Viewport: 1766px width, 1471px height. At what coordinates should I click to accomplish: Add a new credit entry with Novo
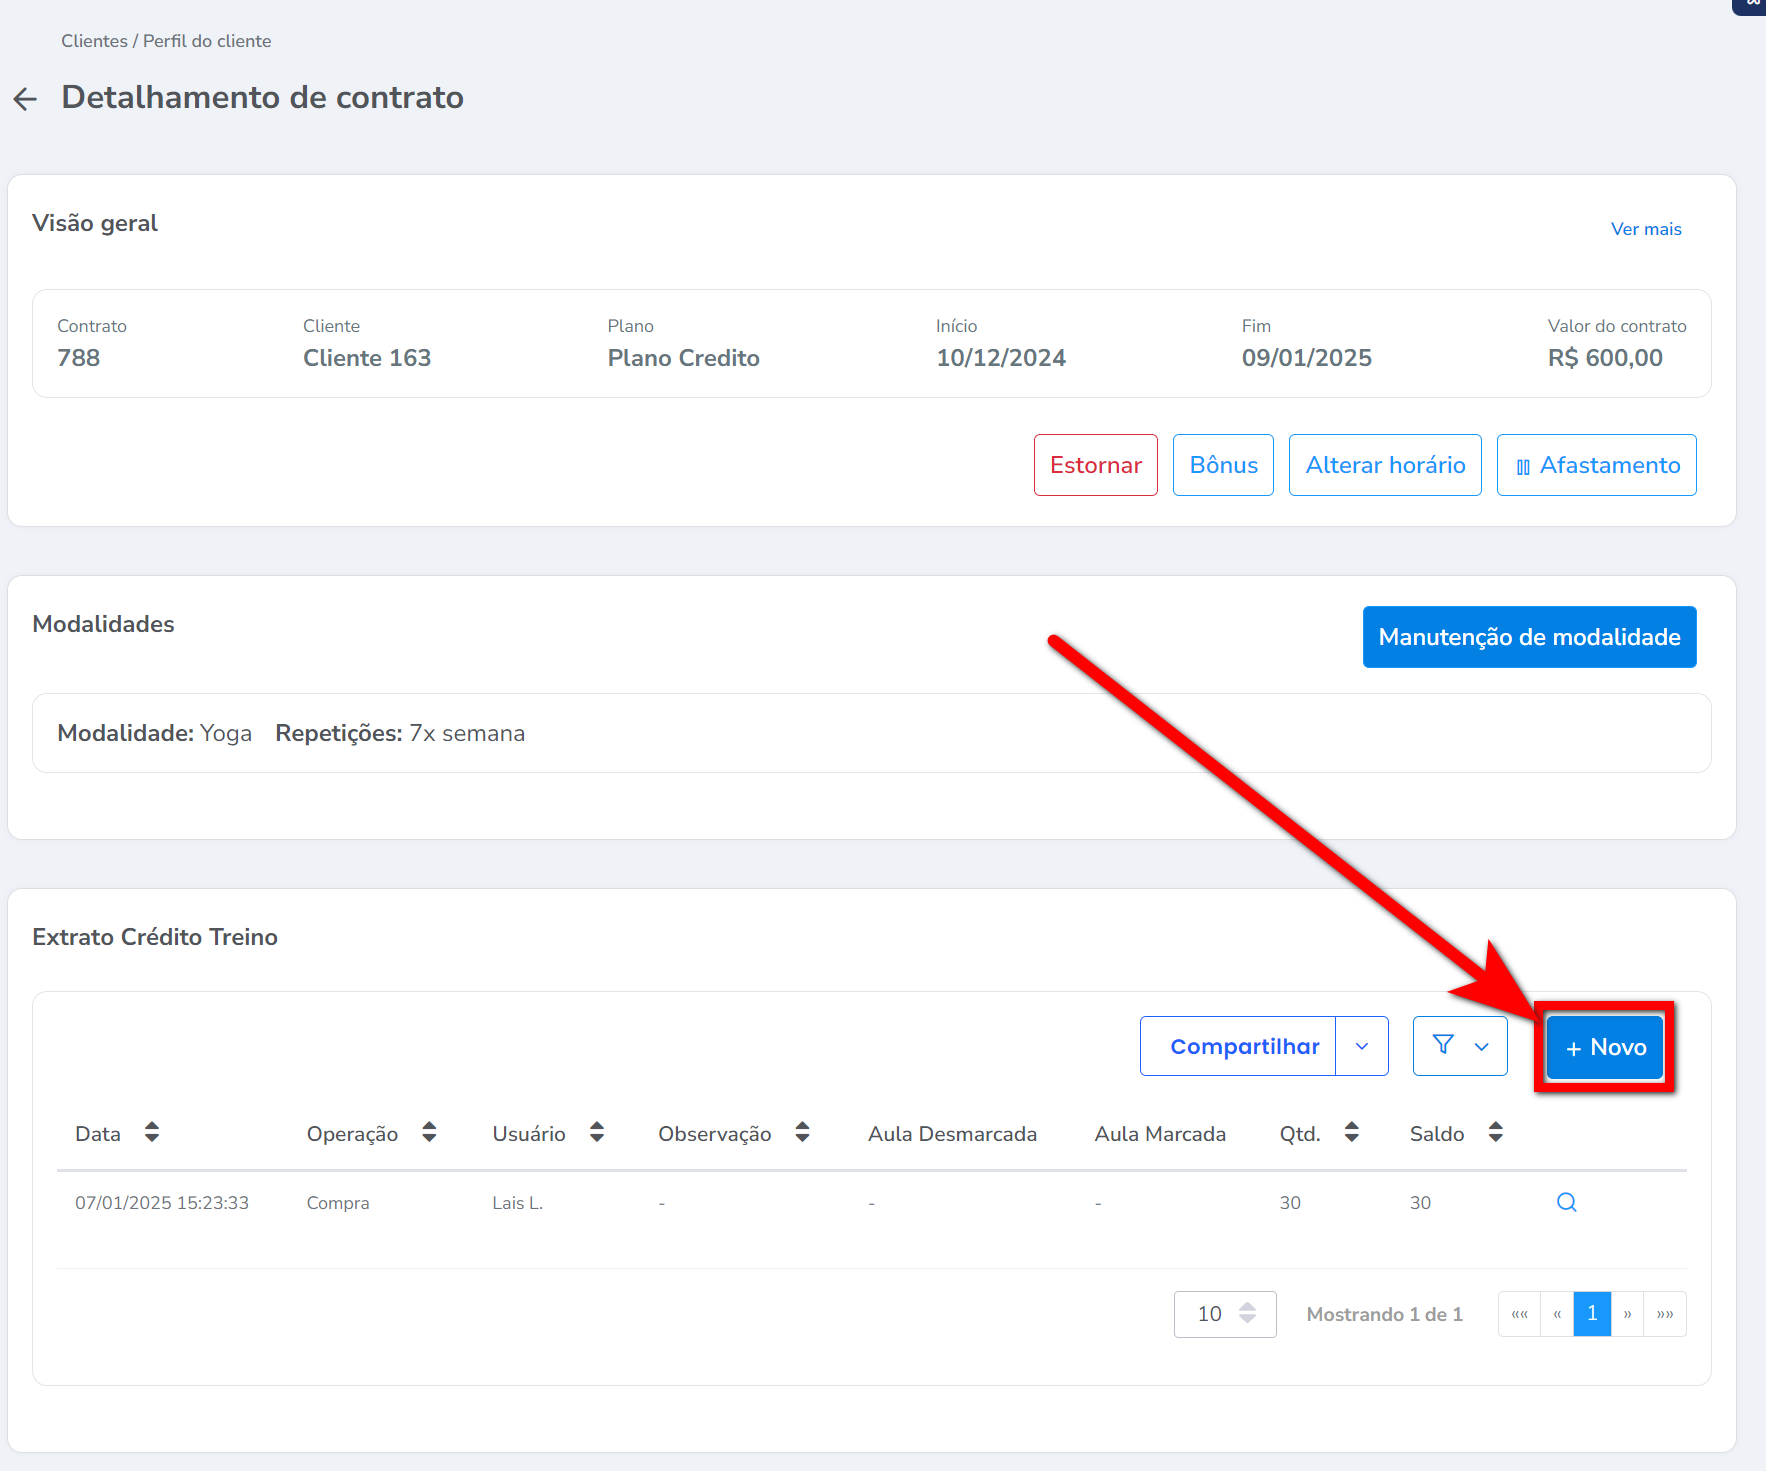click(1605, 1048)
